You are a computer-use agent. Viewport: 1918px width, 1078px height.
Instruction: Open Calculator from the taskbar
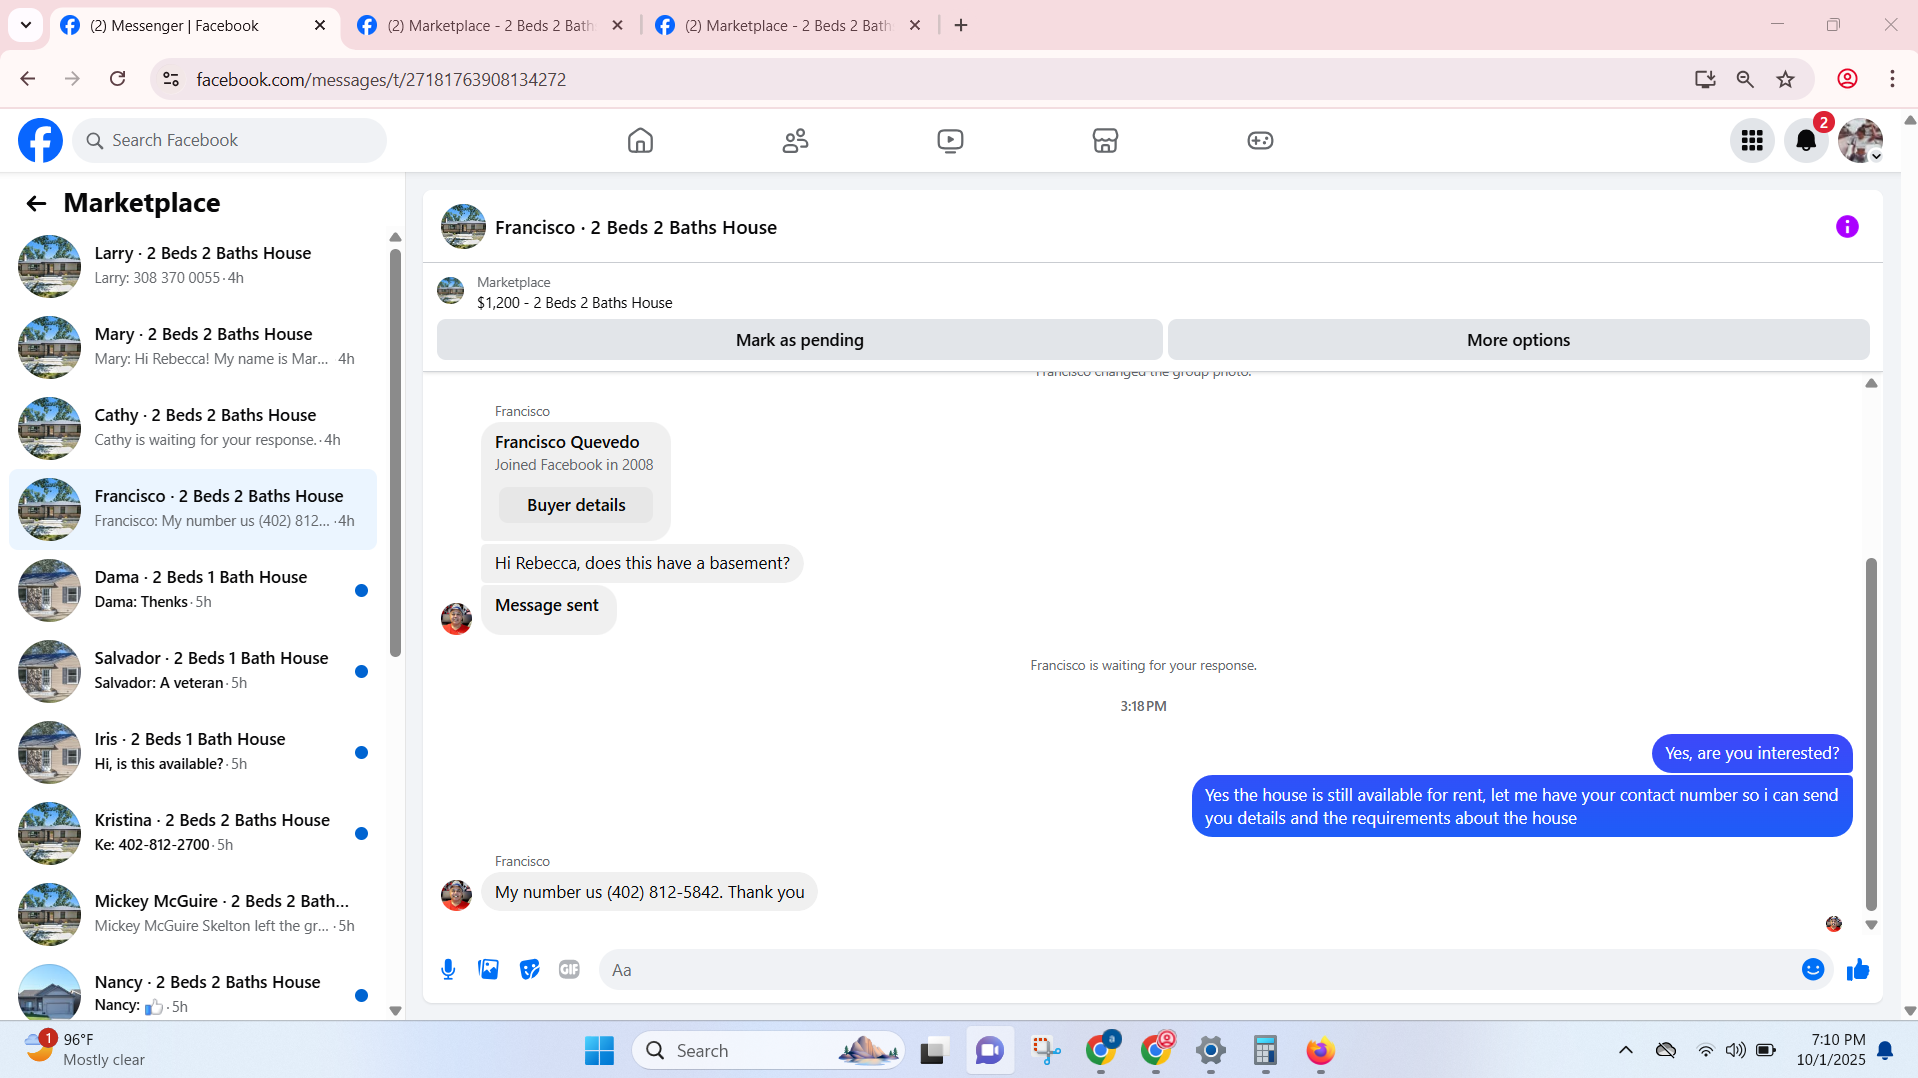[x=1265, y=1051]
